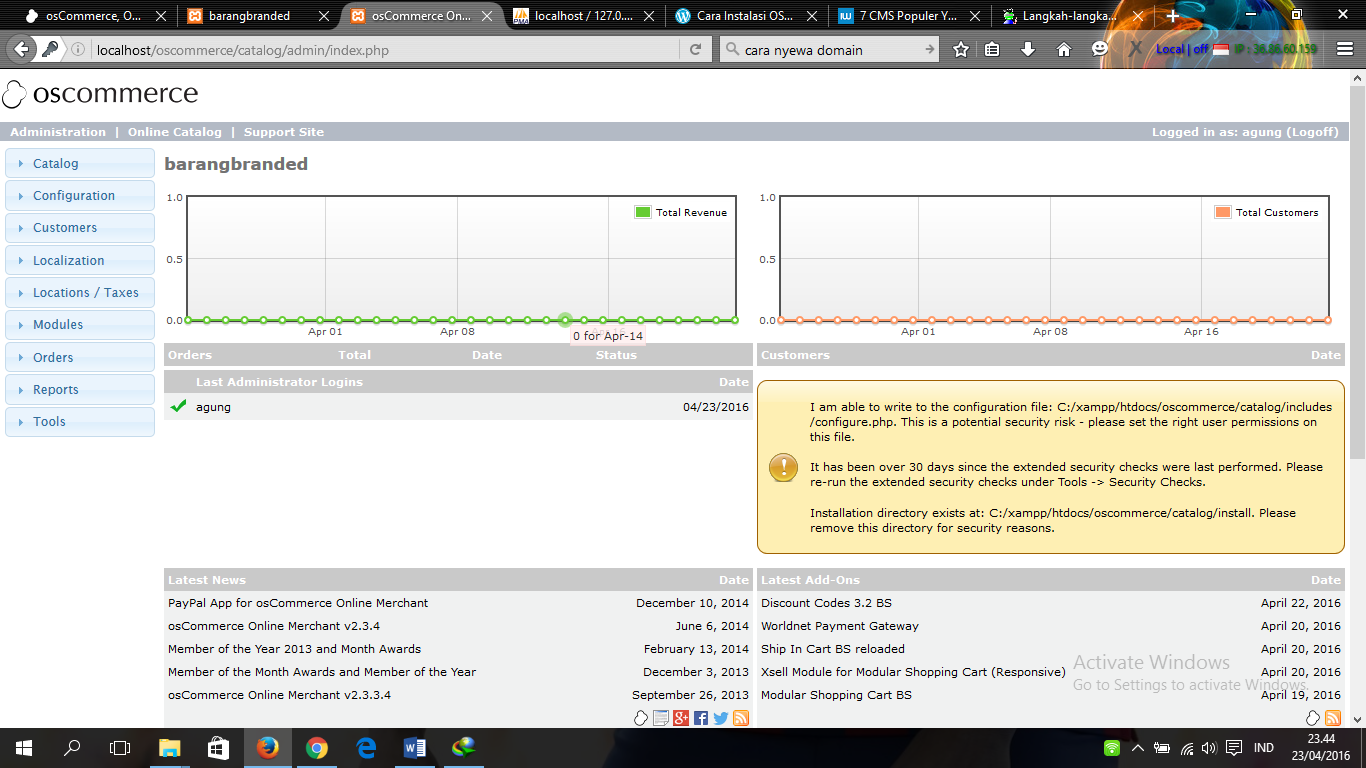
Task: Click the browser back arrow button
Action: click(x=22, y=49)
